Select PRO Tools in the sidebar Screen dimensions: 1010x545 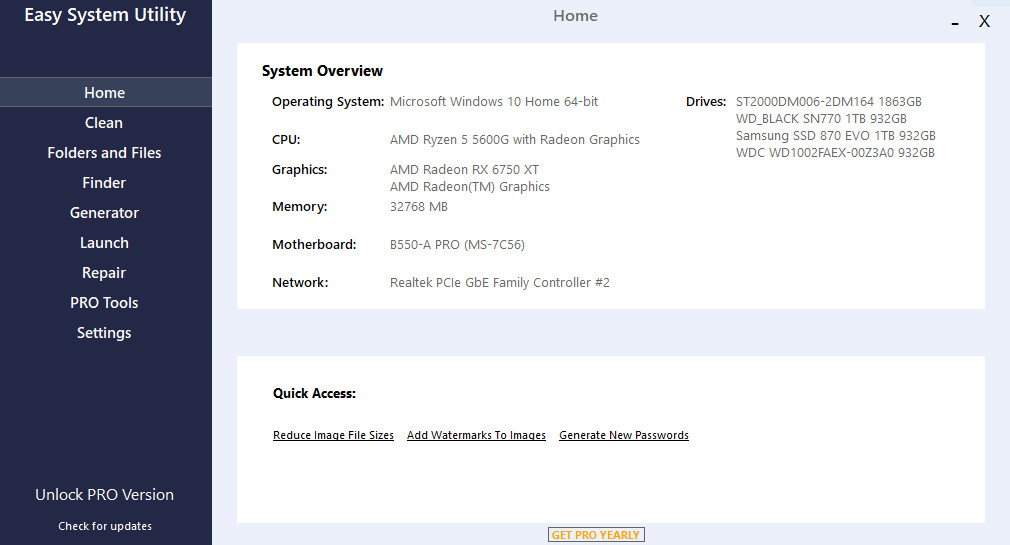(x=104, y=303)
